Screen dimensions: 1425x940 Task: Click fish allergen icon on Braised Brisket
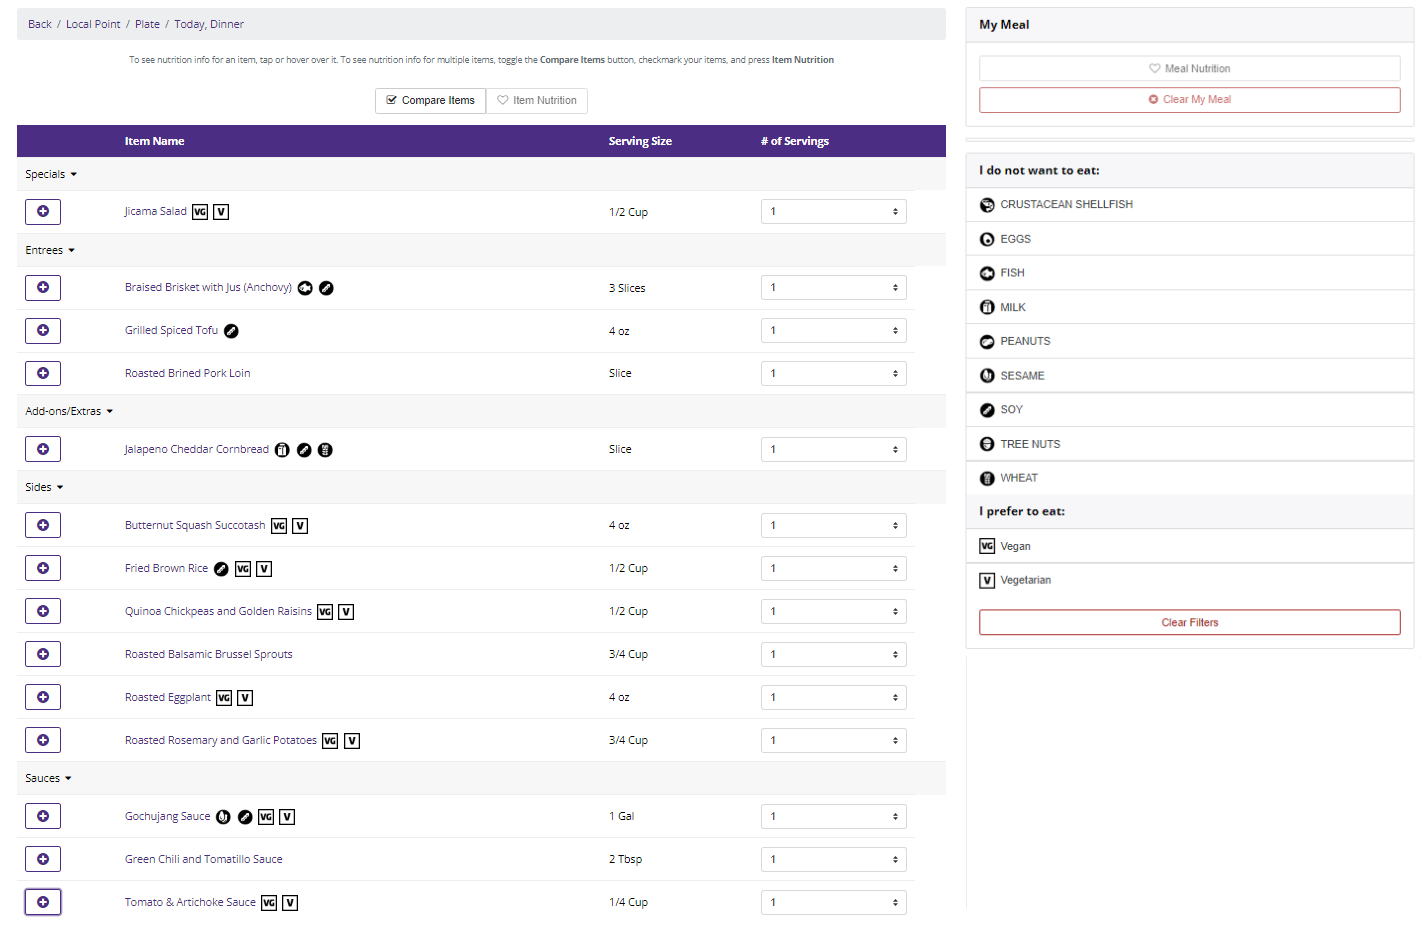(305, 289)
